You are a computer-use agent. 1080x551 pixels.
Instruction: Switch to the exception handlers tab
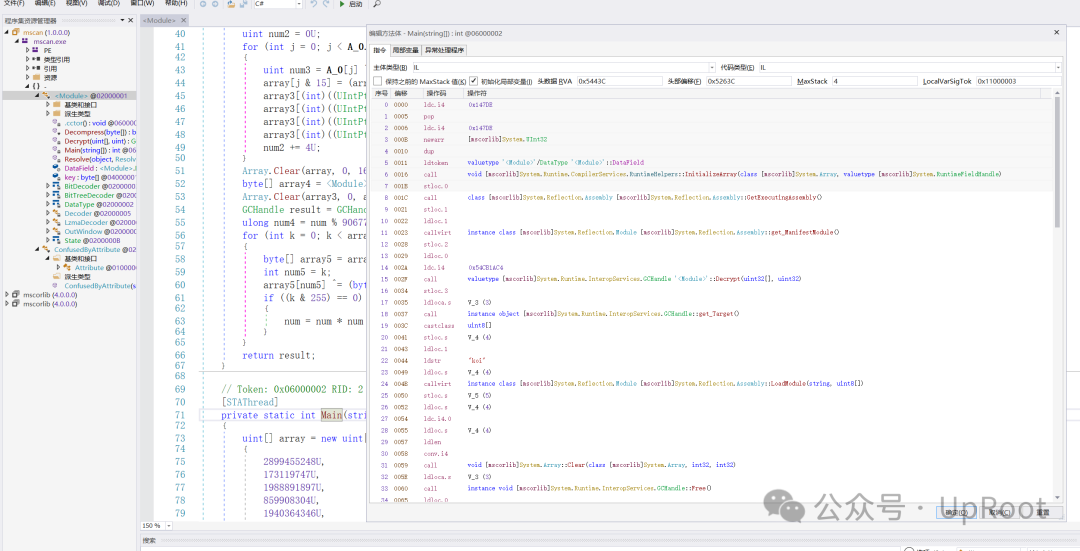click(444, 50)
